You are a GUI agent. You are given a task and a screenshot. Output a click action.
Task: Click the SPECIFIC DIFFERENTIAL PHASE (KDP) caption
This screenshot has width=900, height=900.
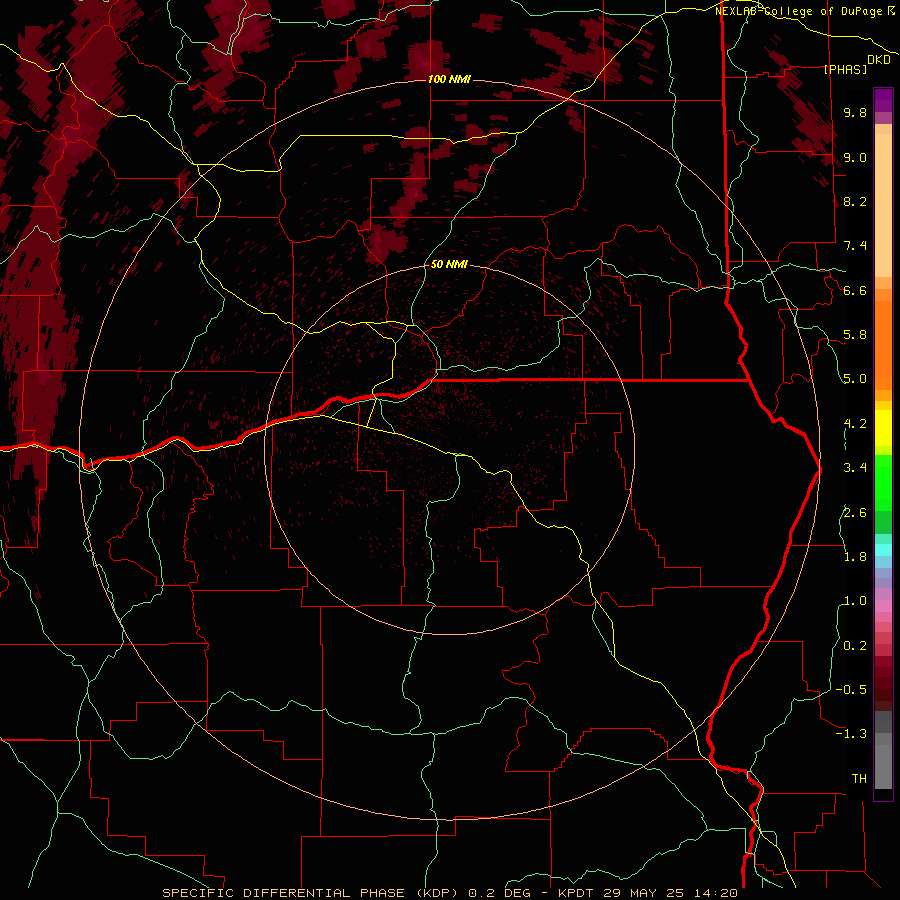(x=310, y=893)
